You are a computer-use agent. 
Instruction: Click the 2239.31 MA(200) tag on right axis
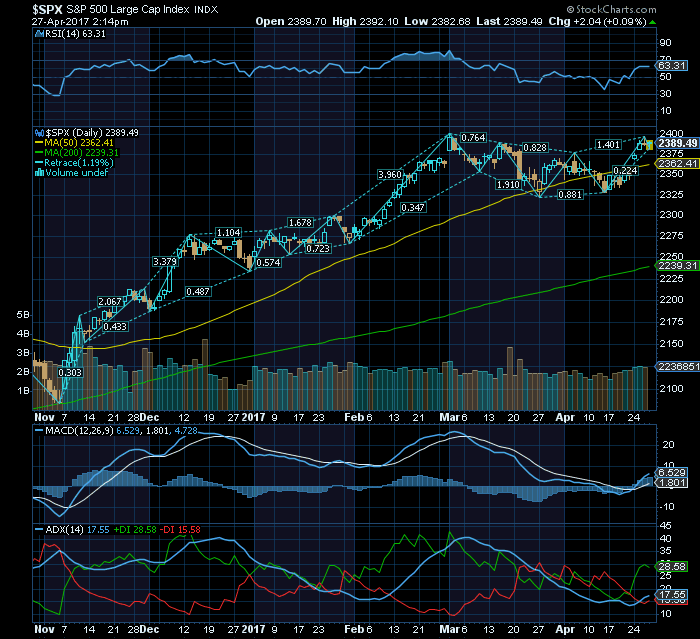pyautogui.click(x=678, y=266)
